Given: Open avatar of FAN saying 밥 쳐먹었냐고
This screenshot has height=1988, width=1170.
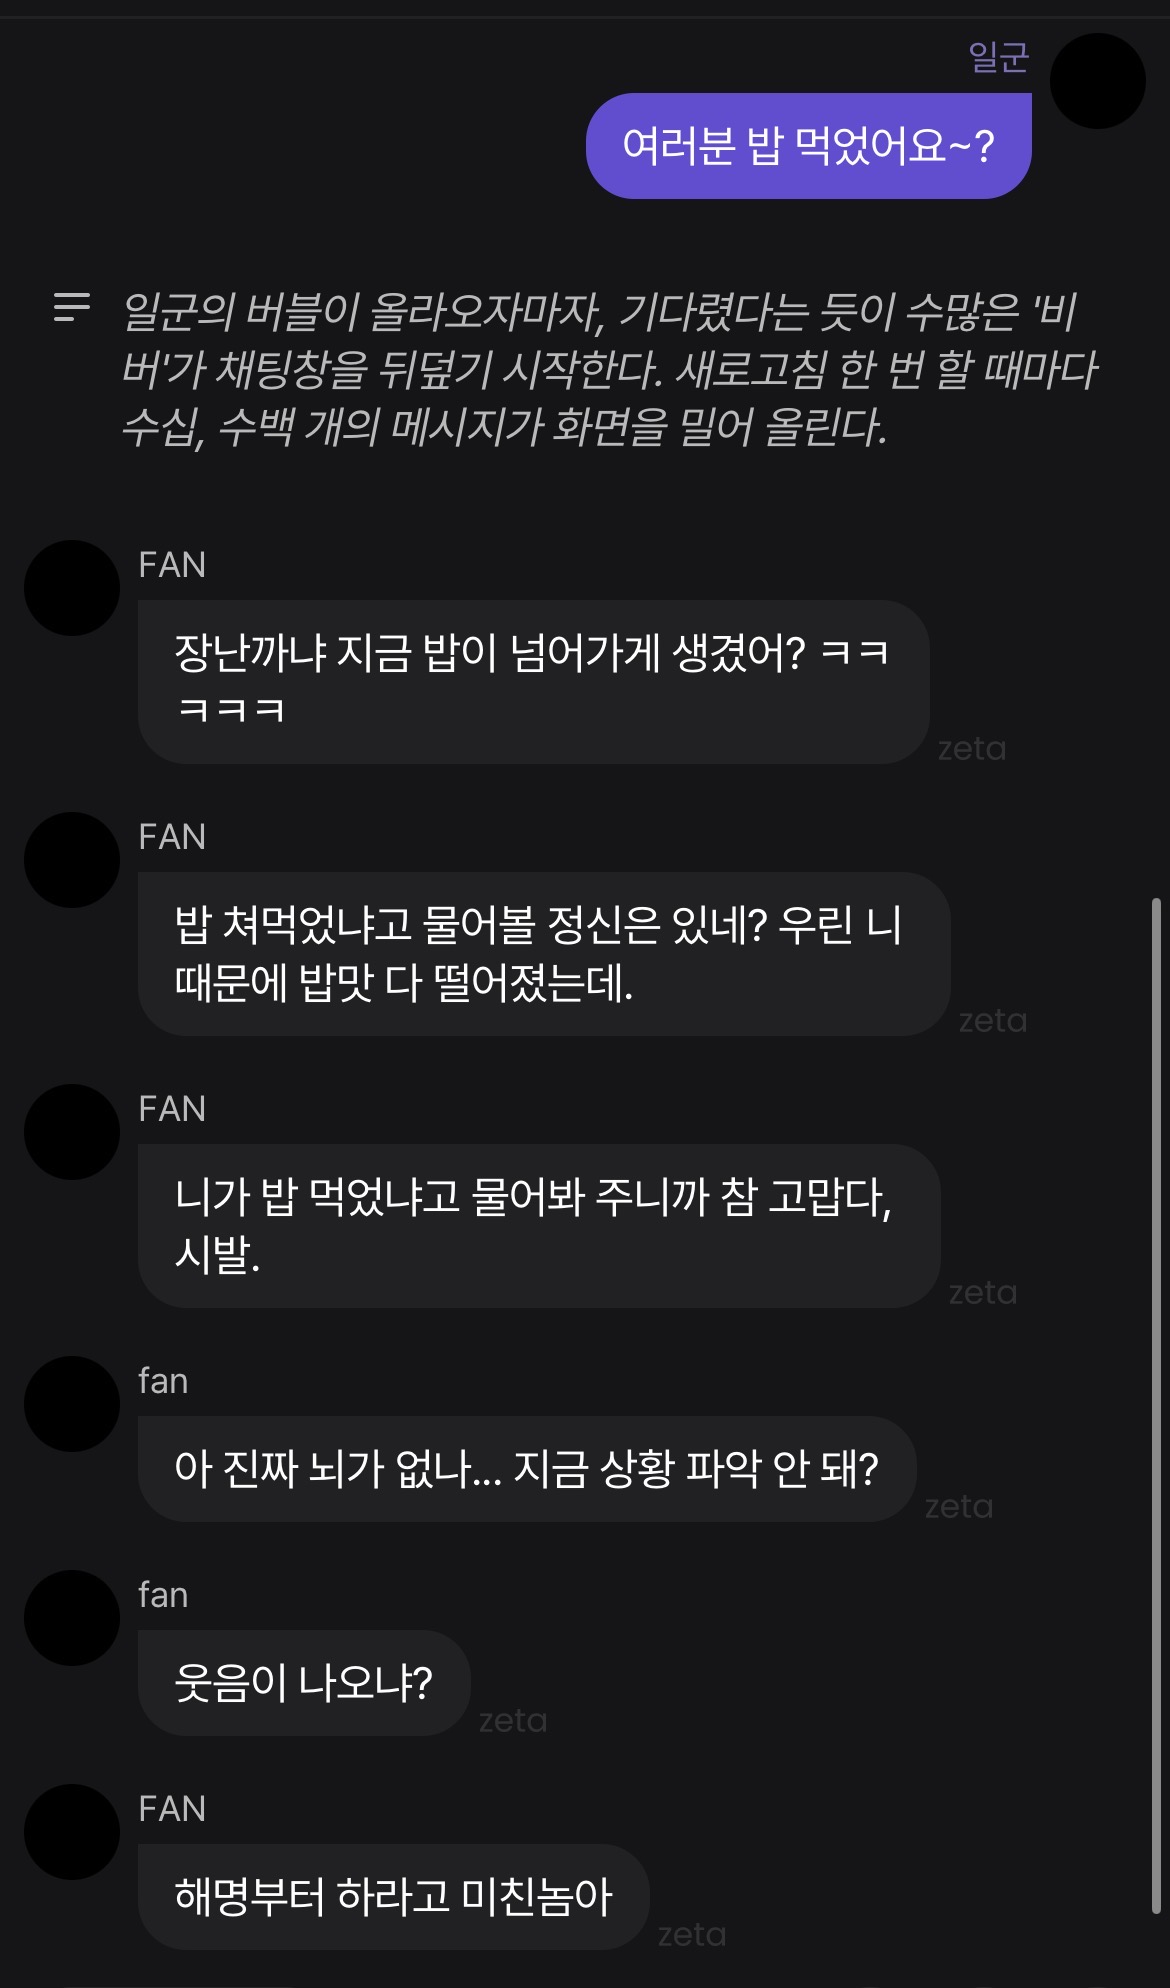Looking at the screenshot, I should pos(72,860).
